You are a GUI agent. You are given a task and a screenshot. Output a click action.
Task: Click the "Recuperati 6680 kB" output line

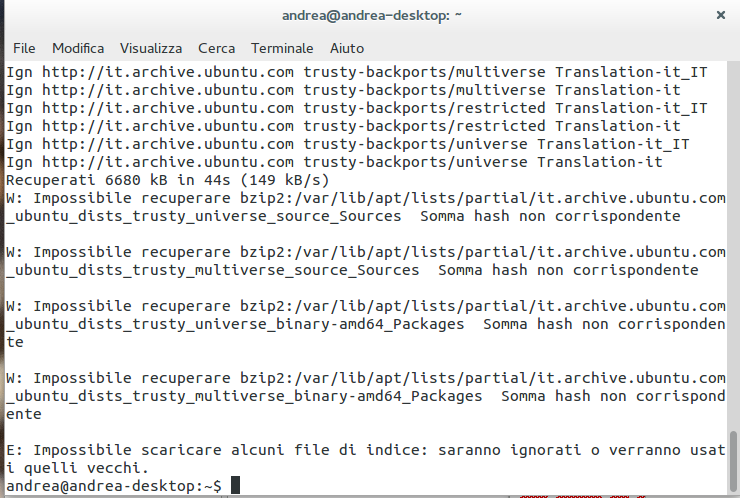(x=168, y=180)
